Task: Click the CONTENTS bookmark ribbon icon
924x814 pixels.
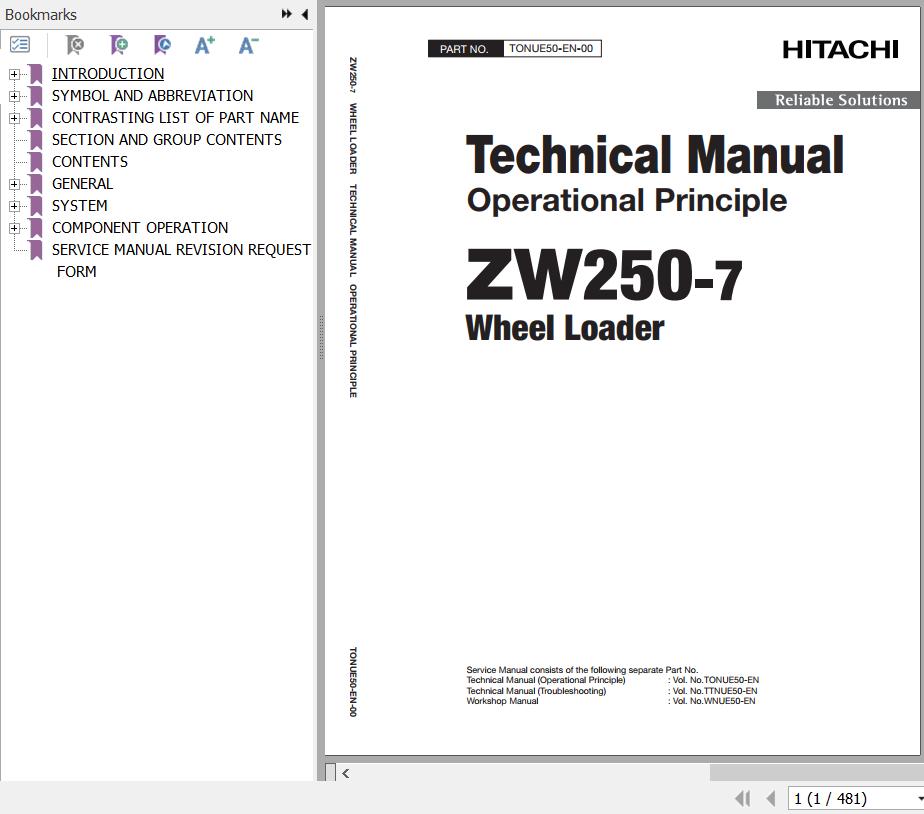Action: tap(36, 162)
